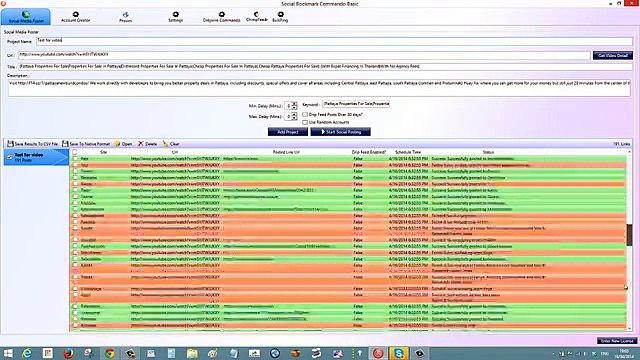Viewport: 640px width, 360px height.
Task: Open File Explorer folder icon on taskbar
Action: tap(192, 353)
